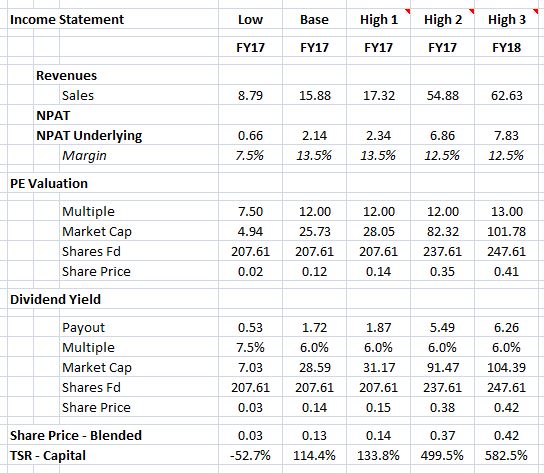Select the High 3 TSR cell 582.5%
The width and height of the screenshot is (544, 473).
click(x=507, y=455)
